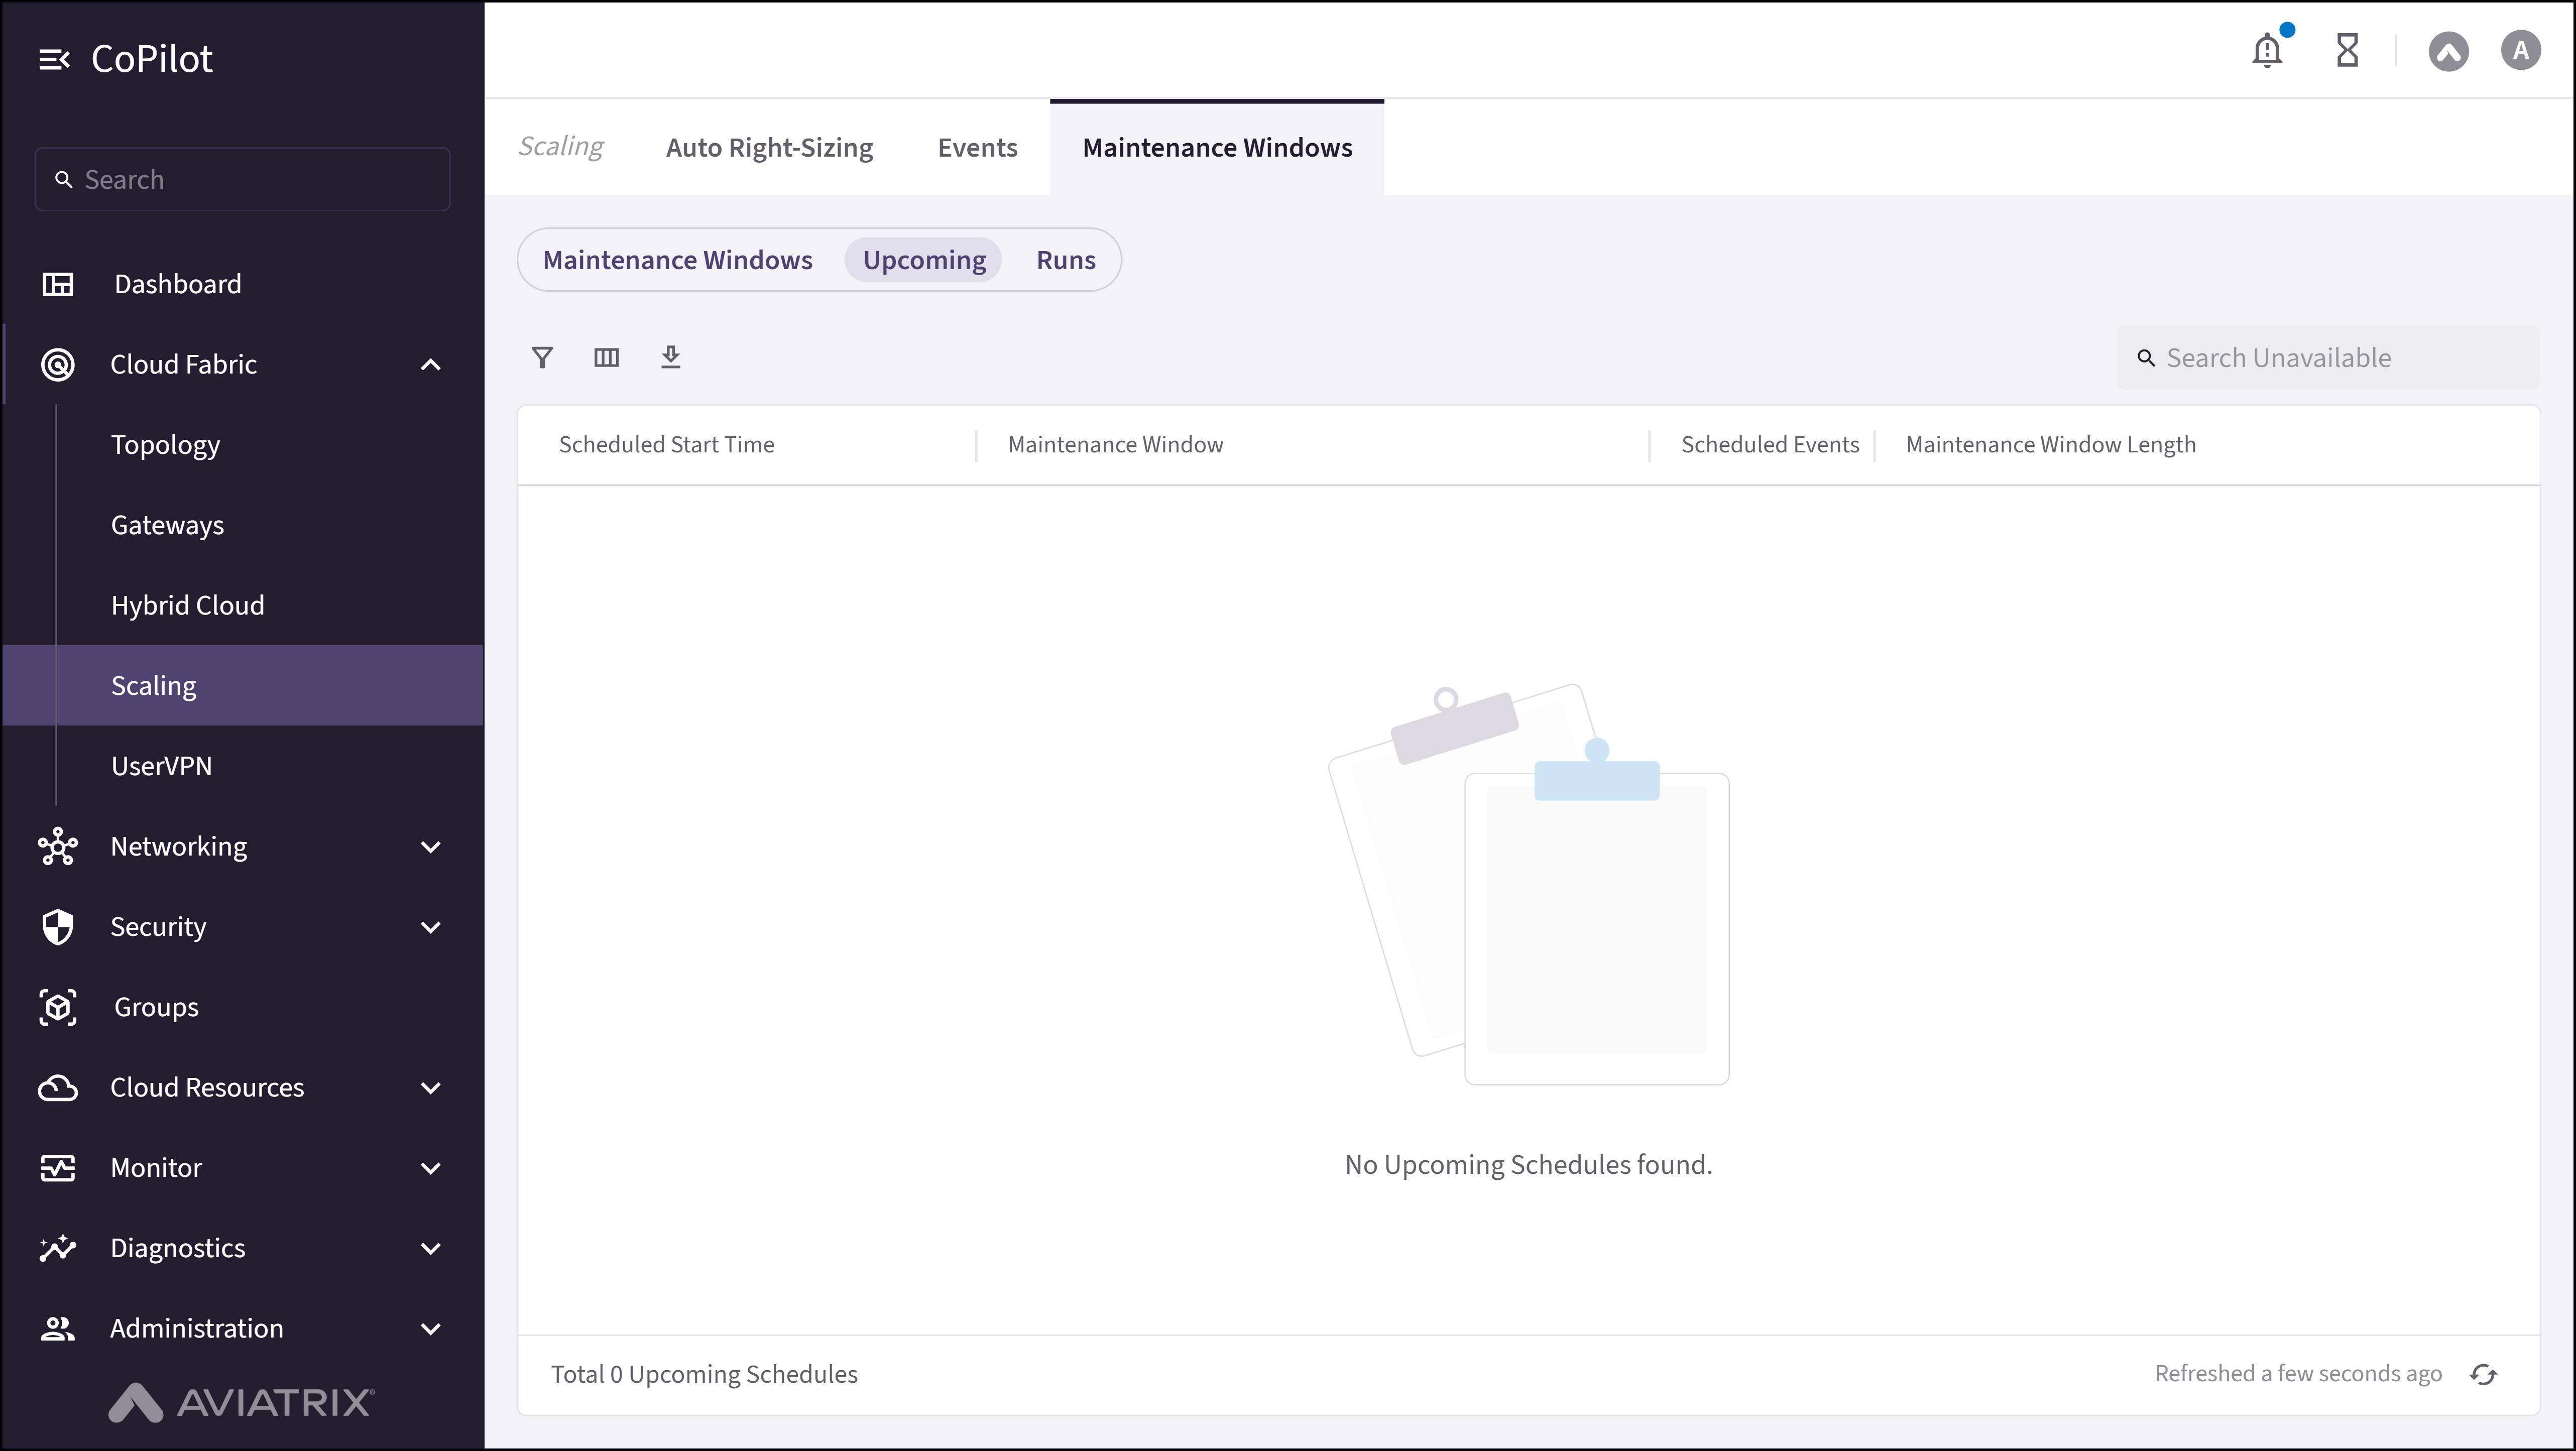This screenshot has width=2576, height=1451.
Task: Expand the Administration section
Action: (x=430, y=1328)
